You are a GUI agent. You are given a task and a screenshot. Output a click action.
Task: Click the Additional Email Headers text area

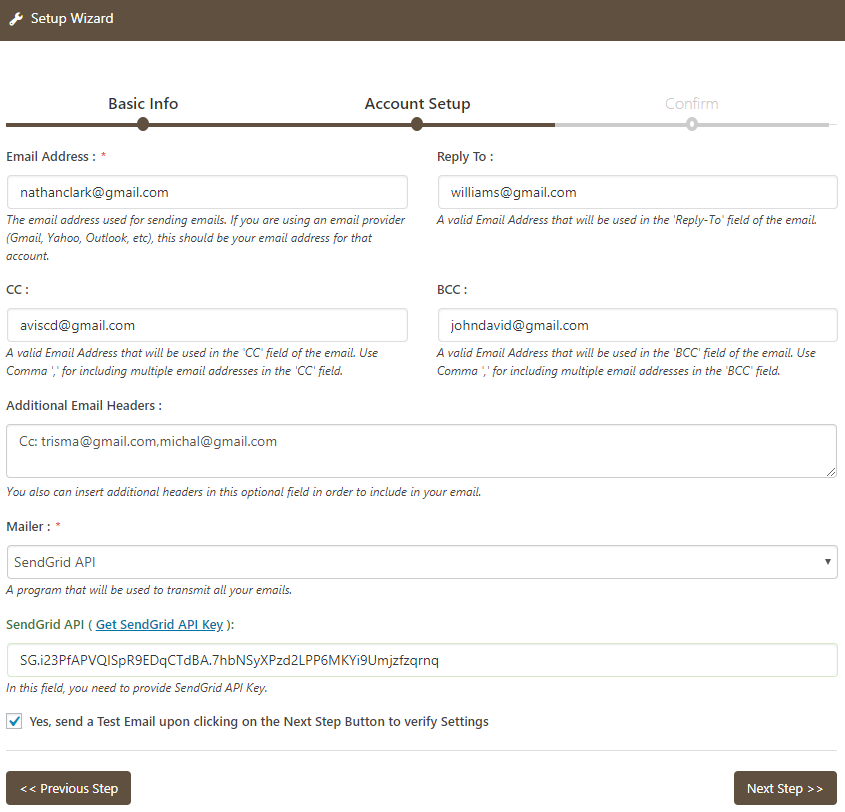(x=420, y=450)
